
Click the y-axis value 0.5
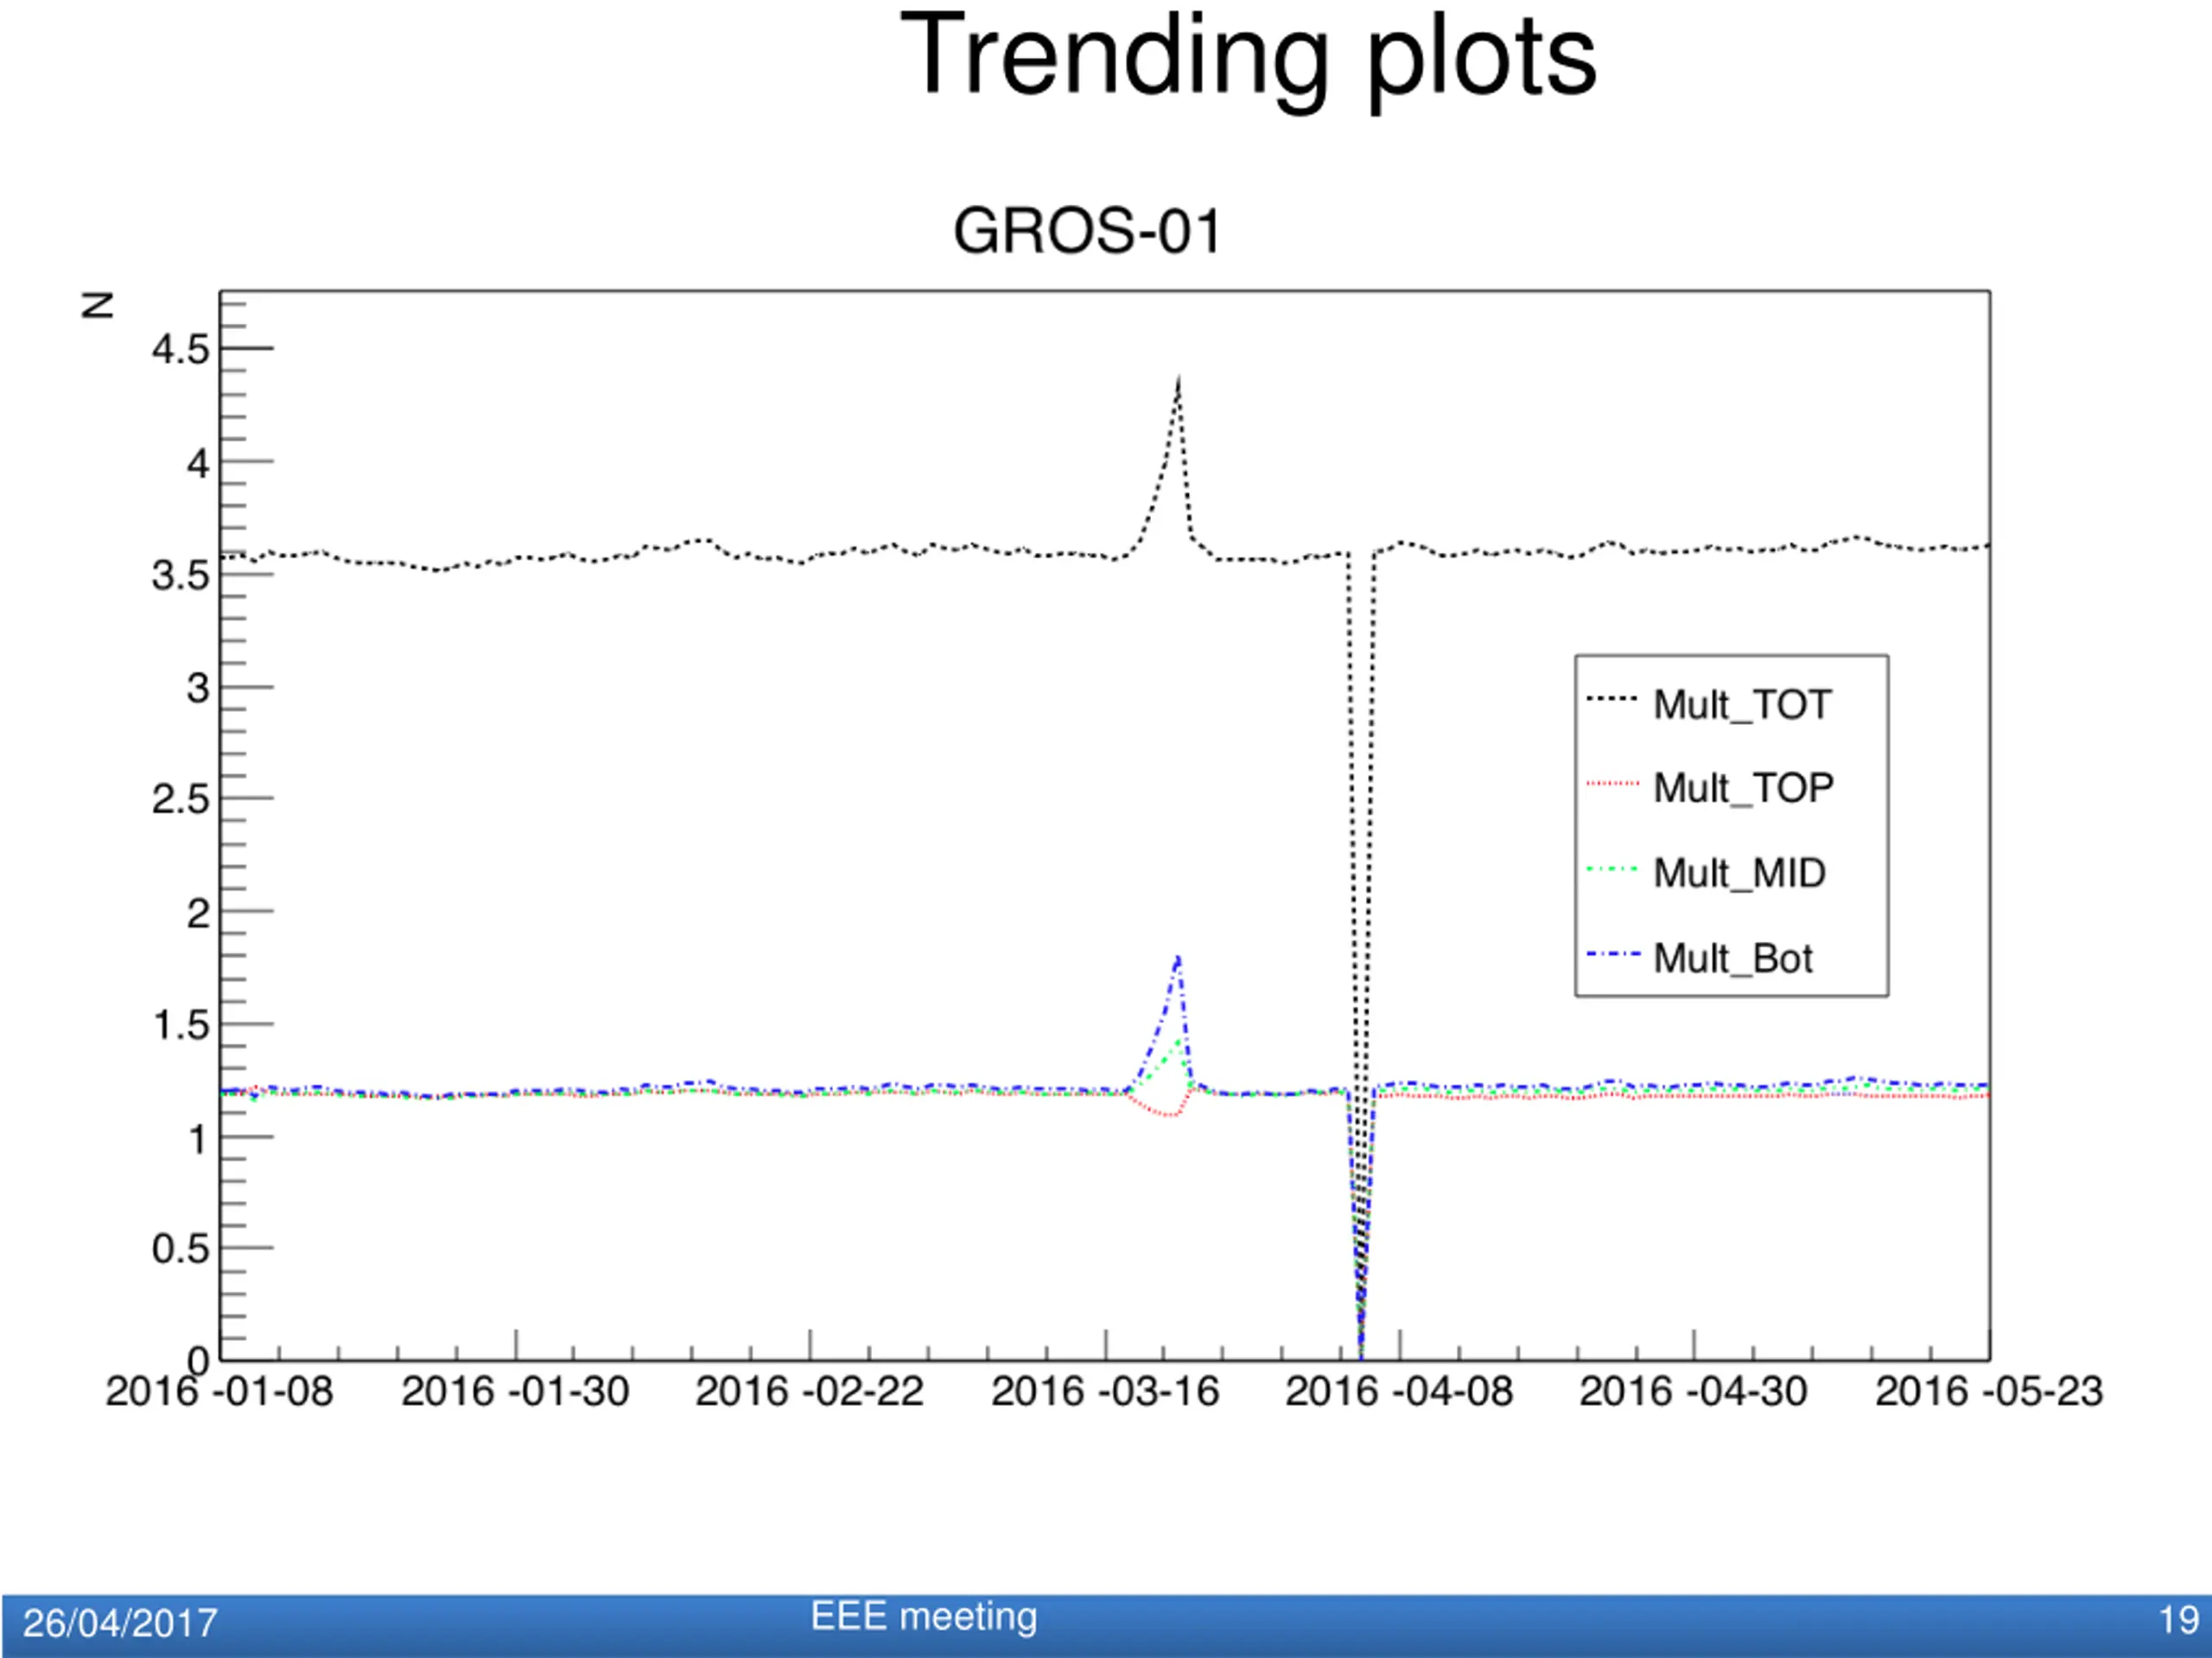(180, 1250)
